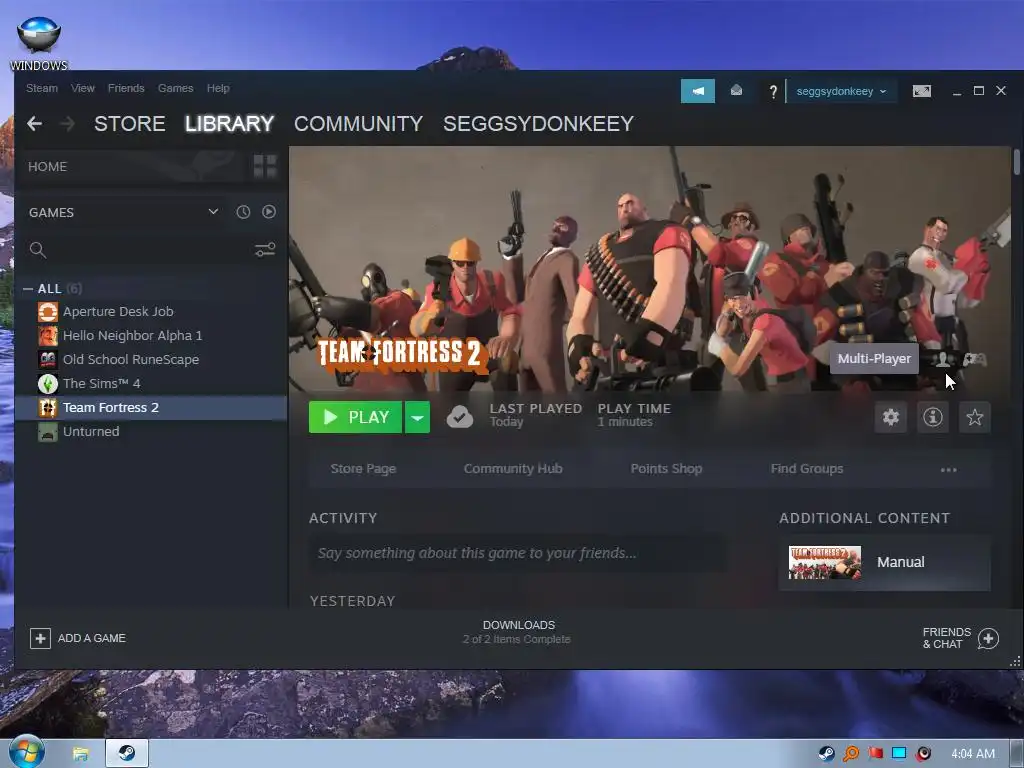Open friends and chat plus icon

tap(988, 638)
